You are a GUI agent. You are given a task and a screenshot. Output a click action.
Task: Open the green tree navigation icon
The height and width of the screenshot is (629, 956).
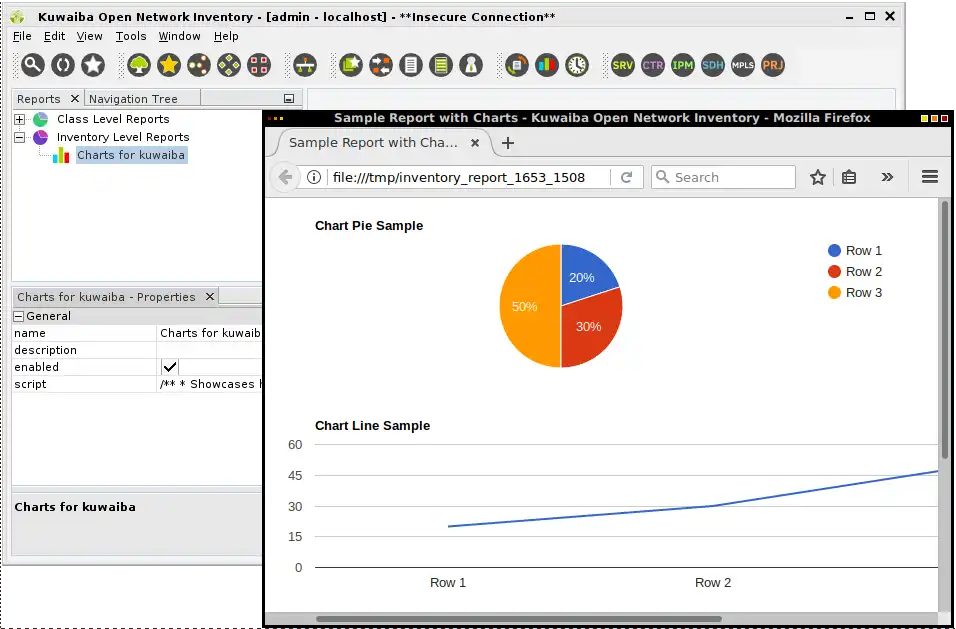click(x=139, y=65)
